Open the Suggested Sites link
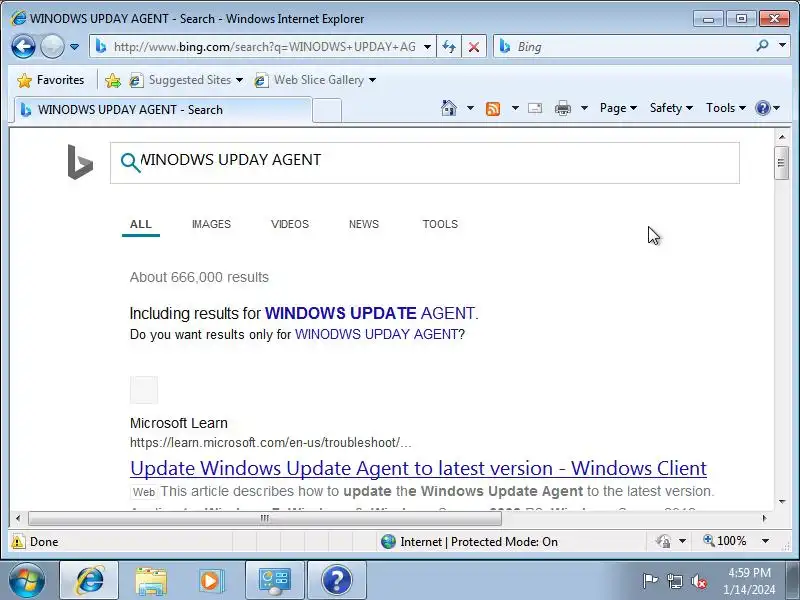 186,80
